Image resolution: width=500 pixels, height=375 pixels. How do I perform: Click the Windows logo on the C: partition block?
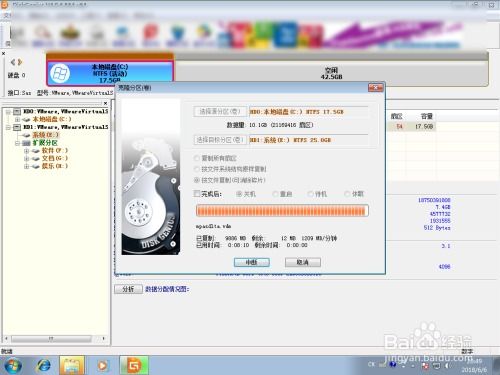(x=60, y=73)
